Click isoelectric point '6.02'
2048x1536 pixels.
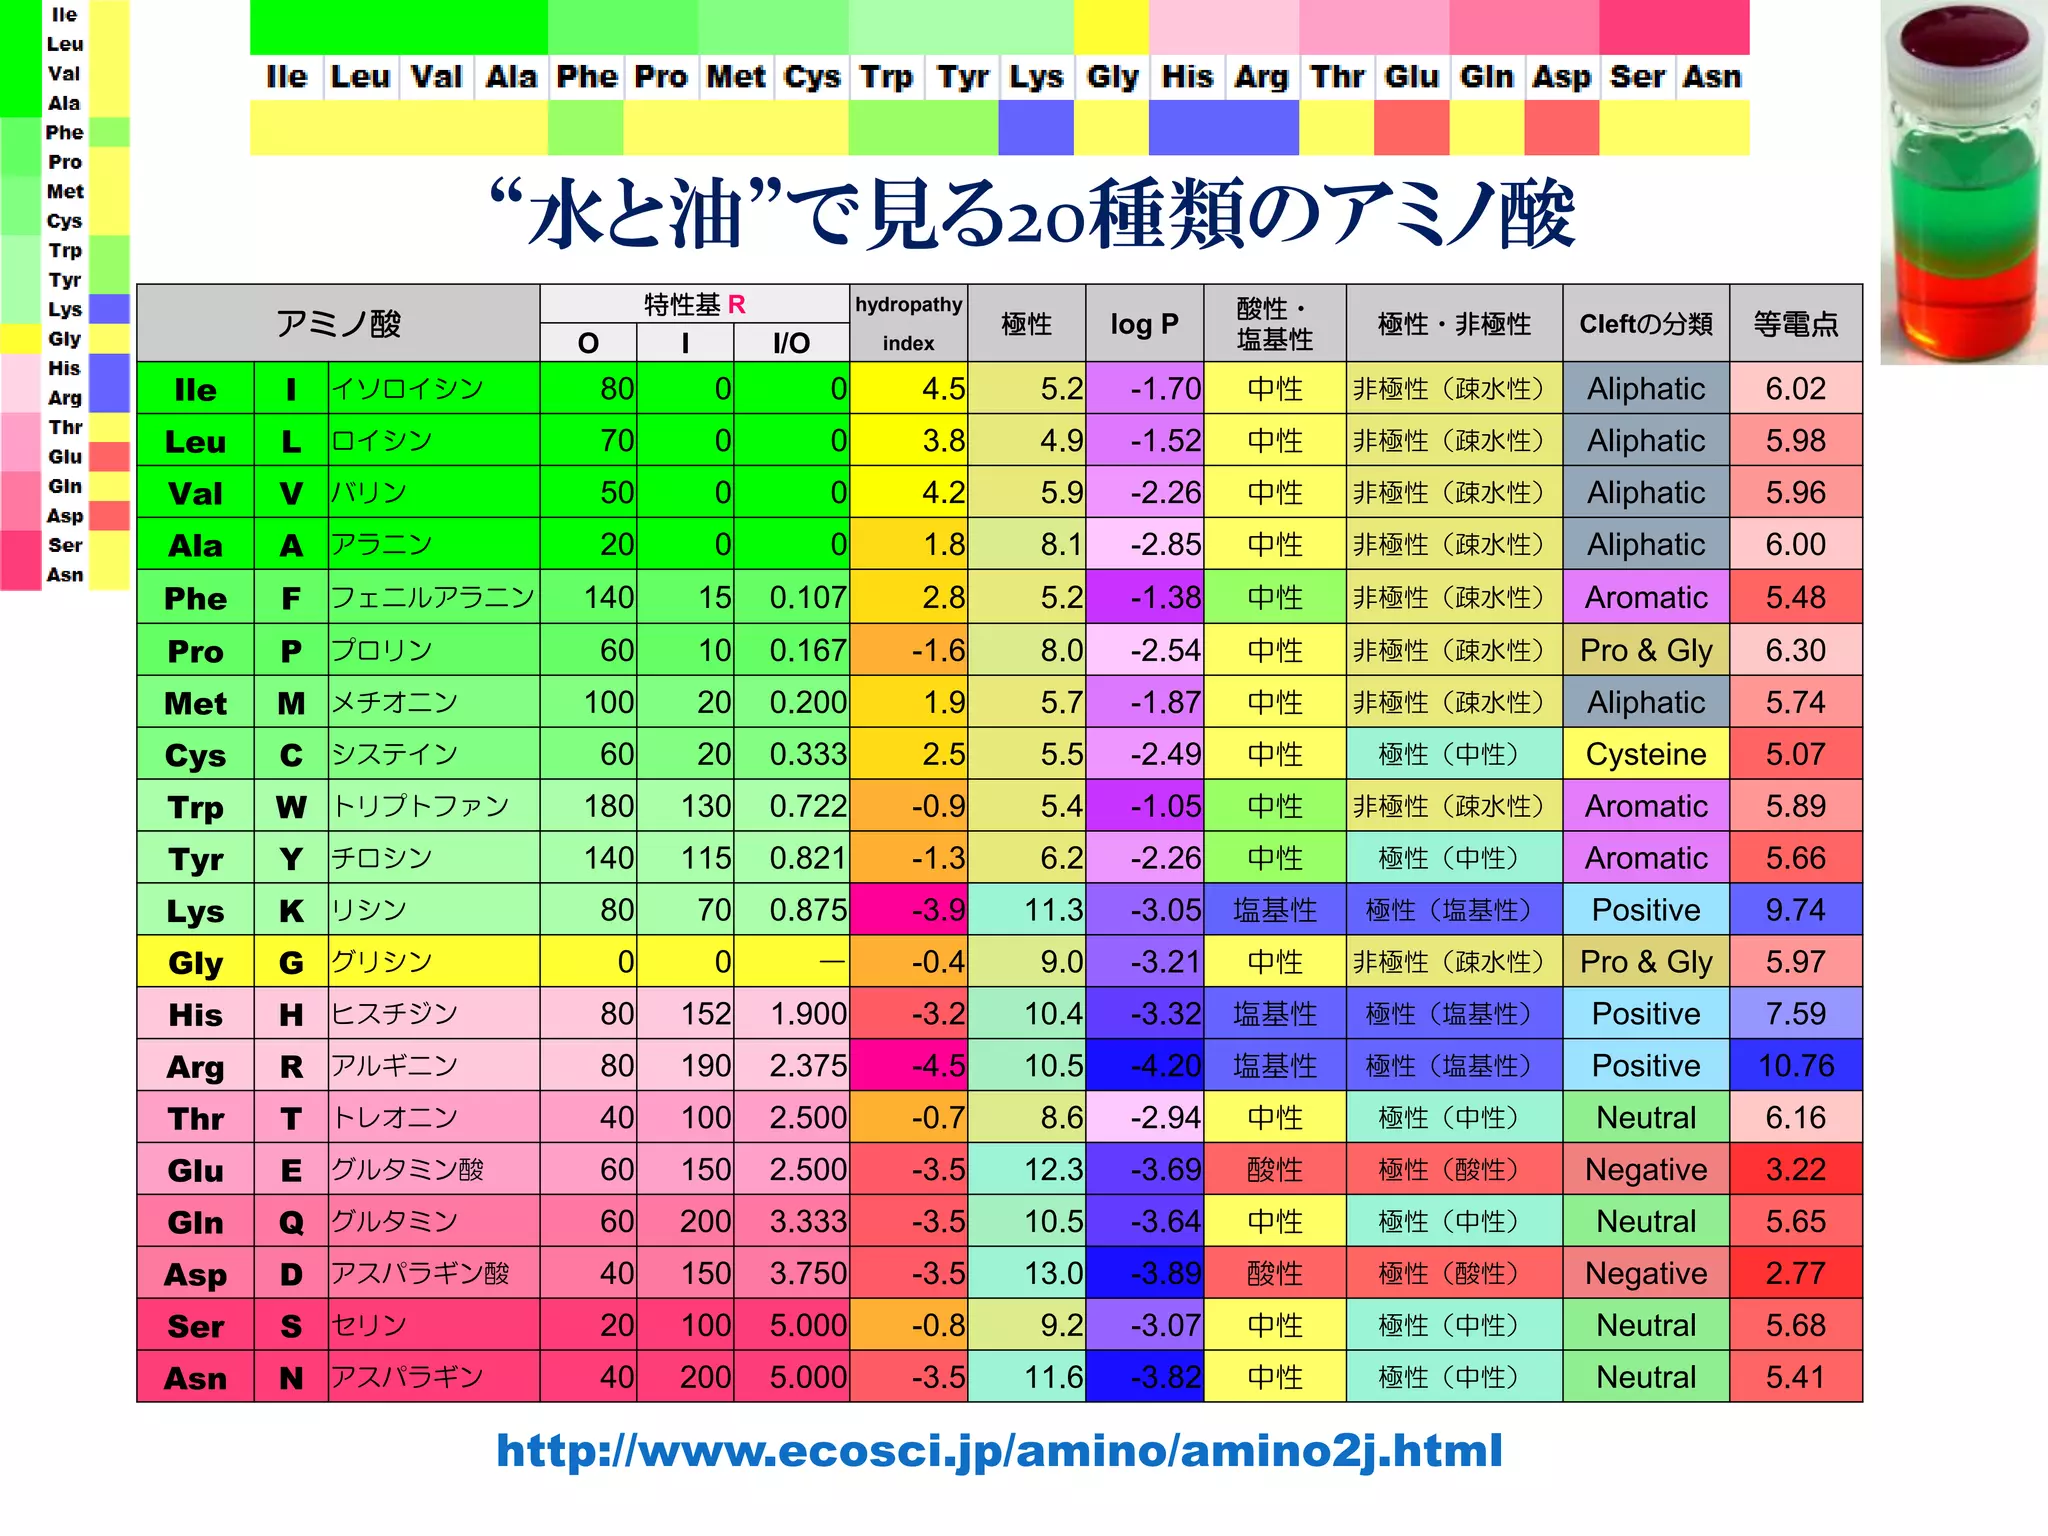1796,388
